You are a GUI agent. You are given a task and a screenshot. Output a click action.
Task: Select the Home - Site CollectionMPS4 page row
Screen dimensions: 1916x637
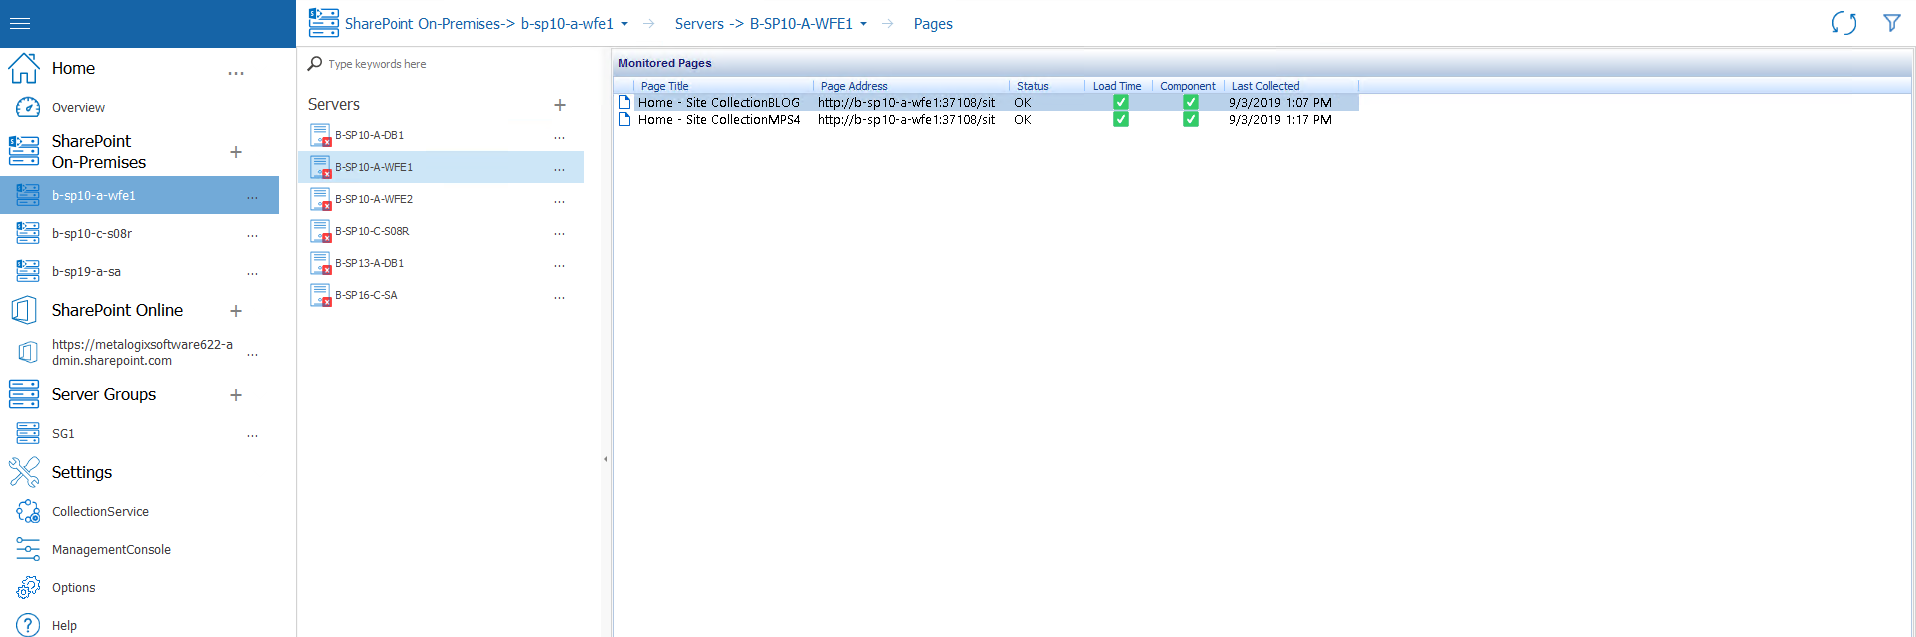click(x=986, y=119)
